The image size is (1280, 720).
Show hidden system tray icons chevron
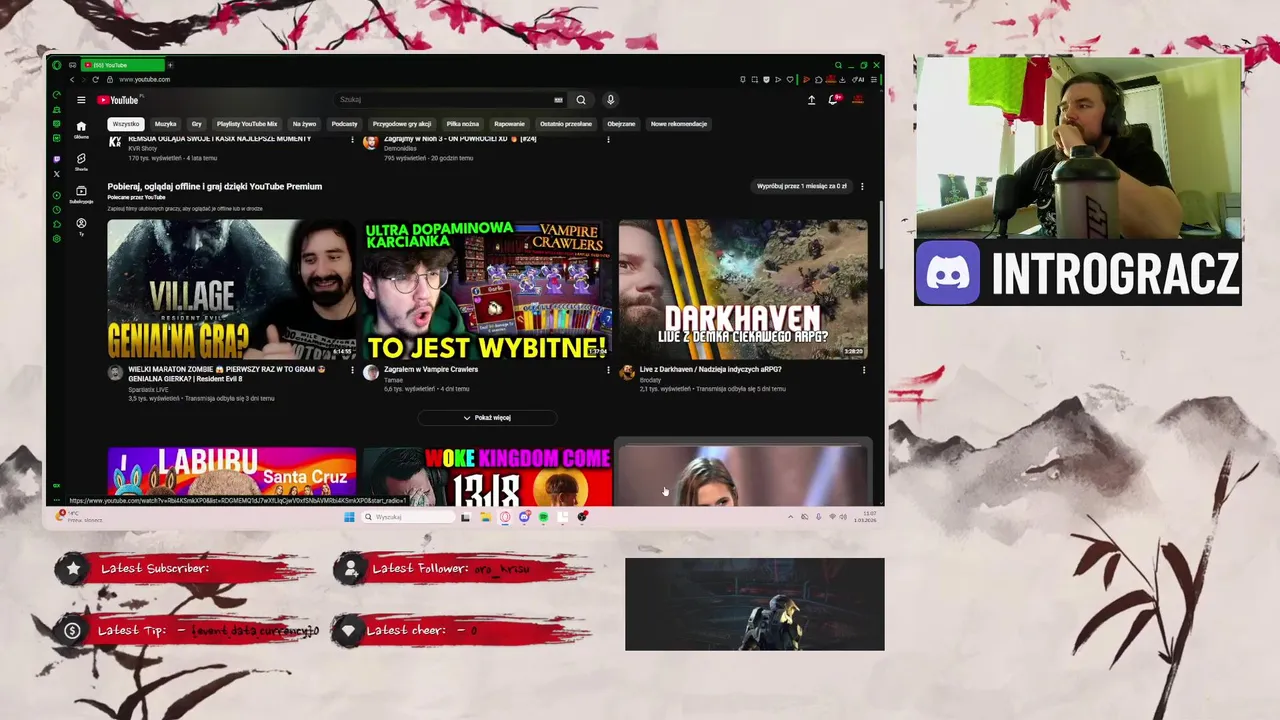tap(791, 517)
